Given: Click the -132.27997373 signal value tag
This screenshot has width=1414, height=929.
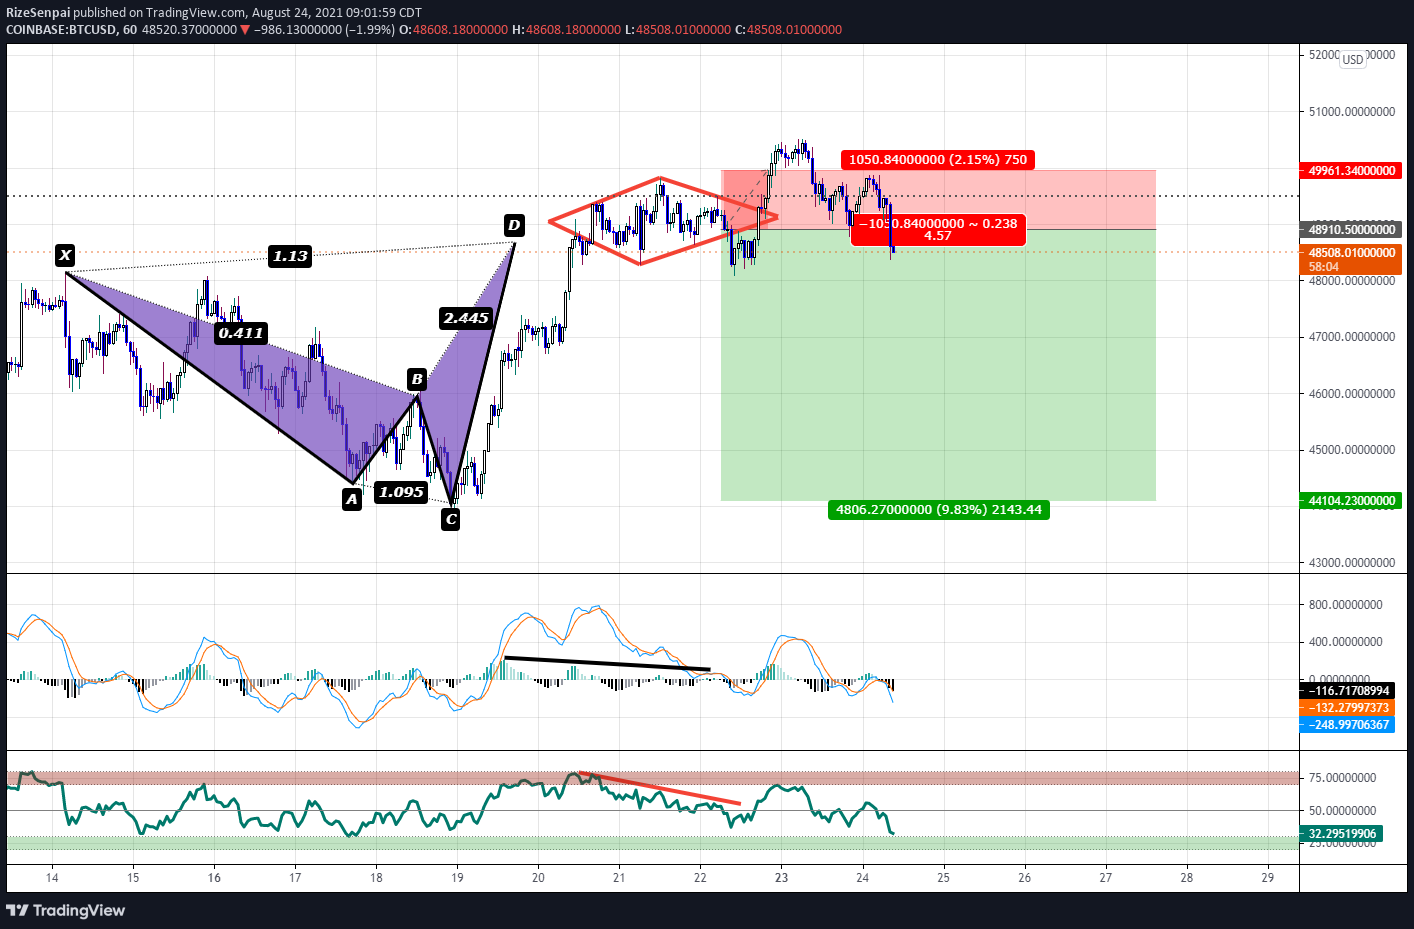Looking at the screenshot, I should coord(1346,707).
